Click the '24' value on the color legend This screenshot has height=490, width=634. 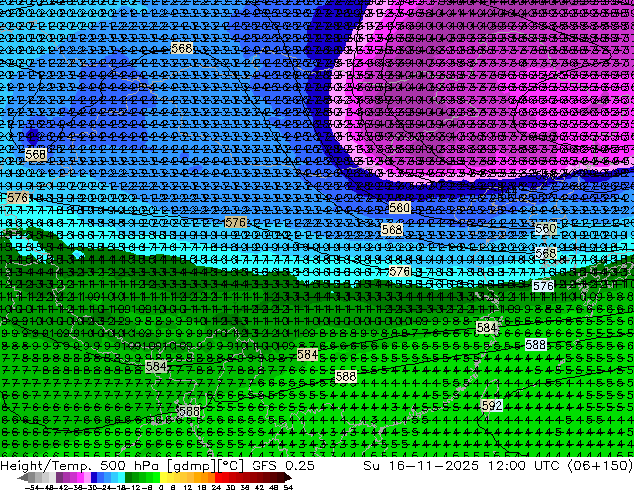[216, 487]
